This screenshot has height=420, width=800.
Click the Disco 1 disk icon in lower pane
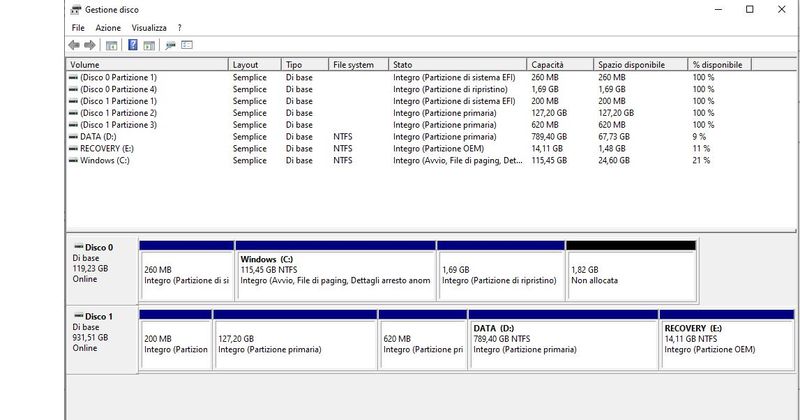79,316
